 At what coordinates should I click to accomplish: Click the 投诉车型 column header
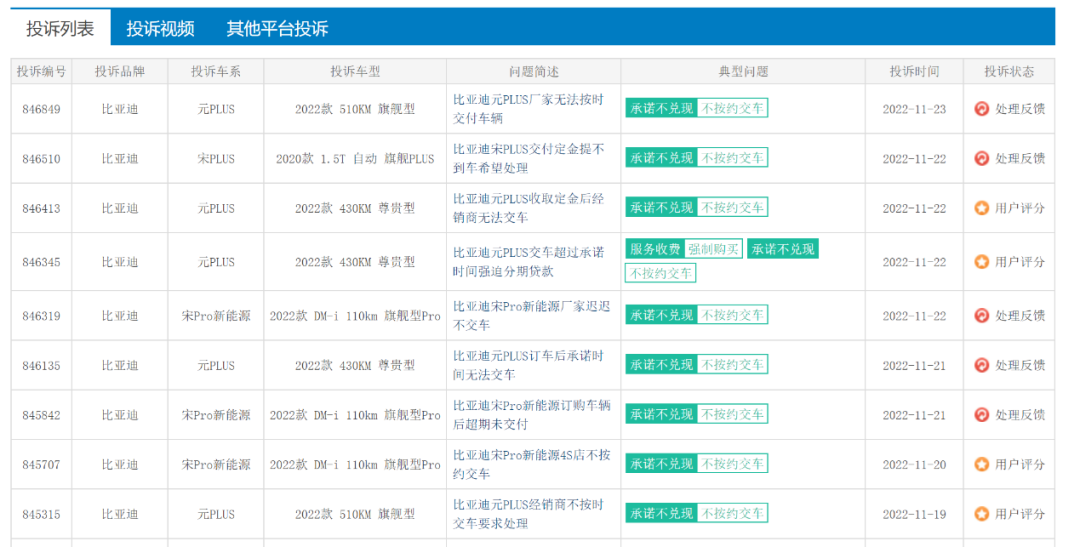[355, 72]
